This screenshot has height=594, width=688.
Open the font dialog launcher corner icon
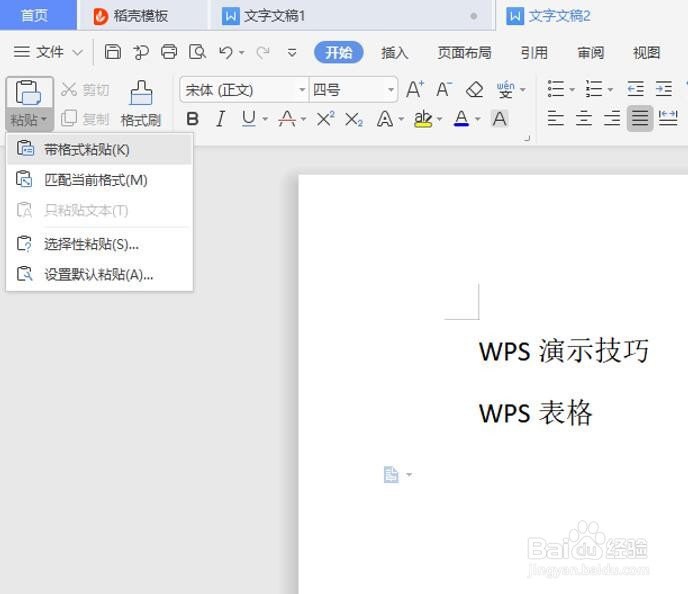527,138
